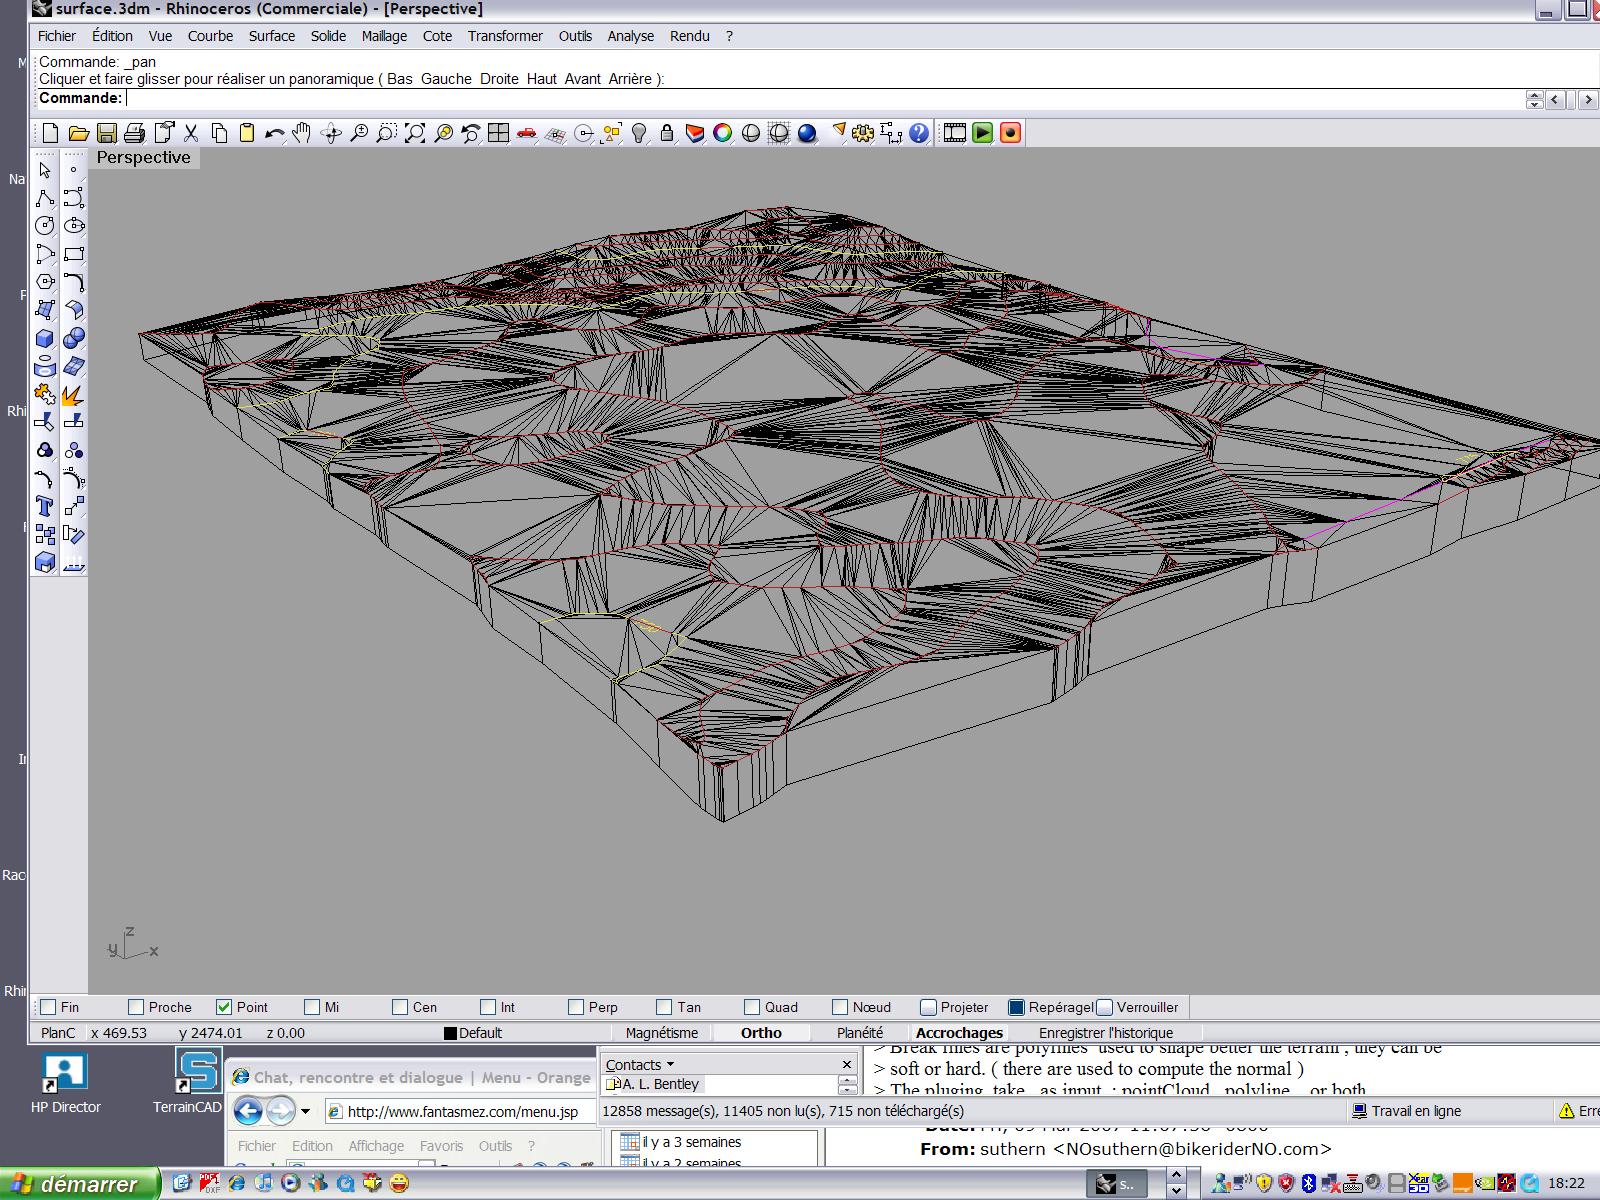
Task: Click the Save file icon
Action: [x=107, y=133]
